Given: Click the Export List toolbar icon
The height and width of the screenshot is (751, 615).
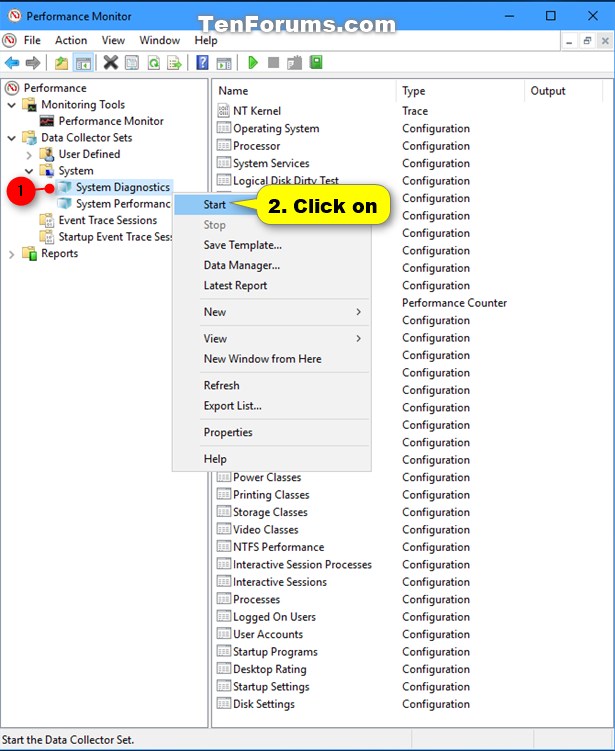Looking at the screenshot, I should pos(175,63).
